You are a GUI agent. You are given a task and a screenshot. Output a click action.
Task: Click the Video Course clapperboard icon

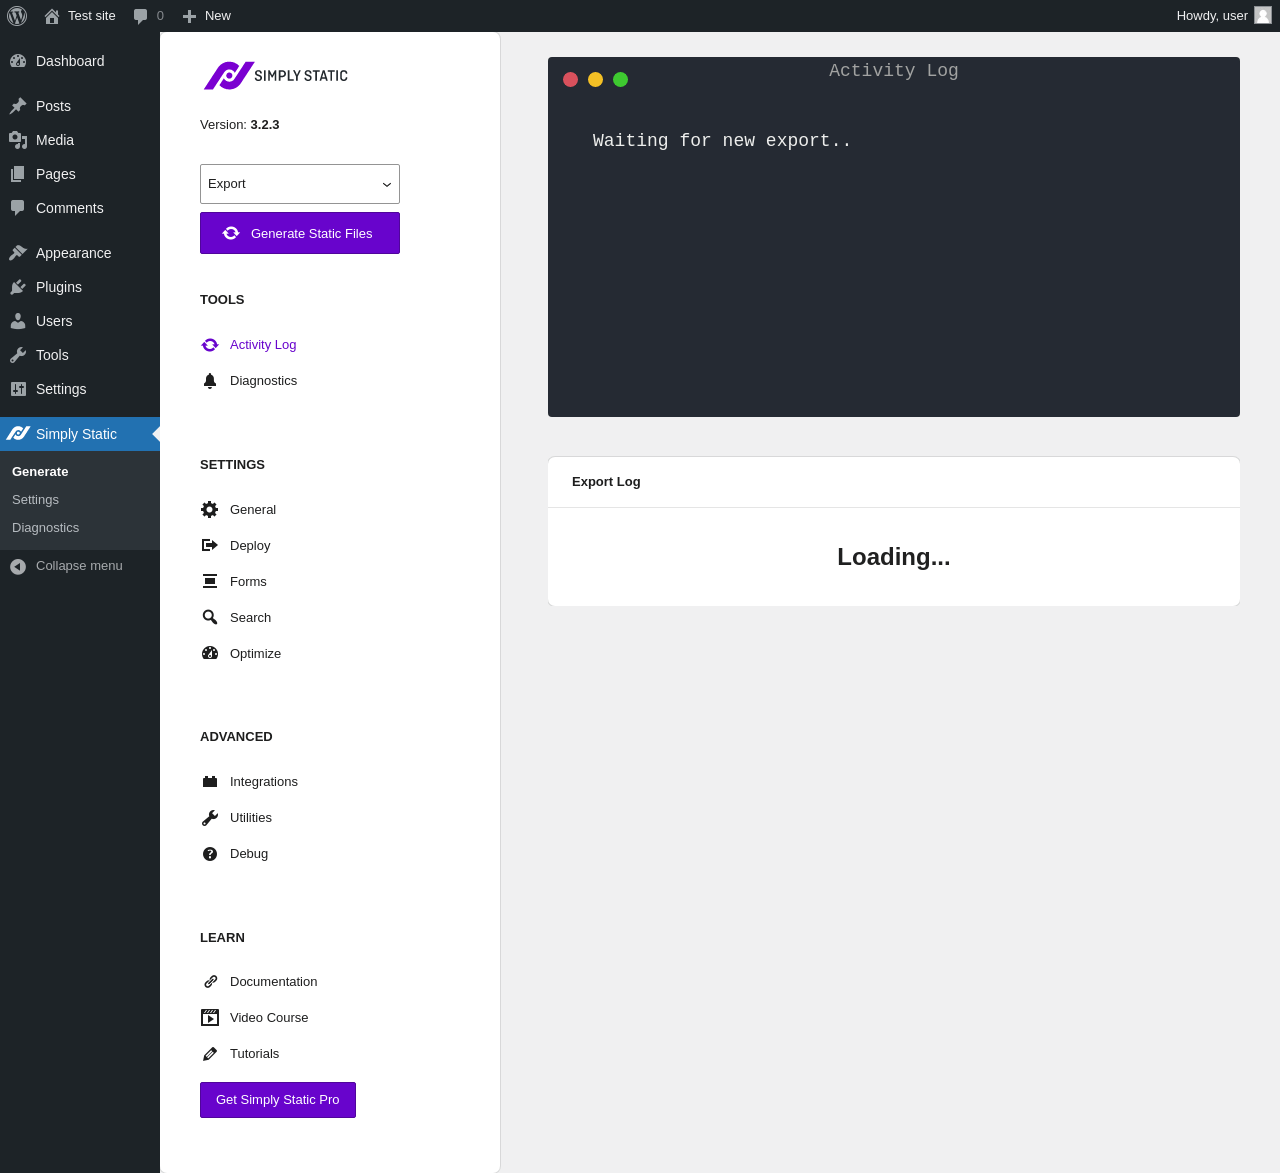click(210, 1018)
